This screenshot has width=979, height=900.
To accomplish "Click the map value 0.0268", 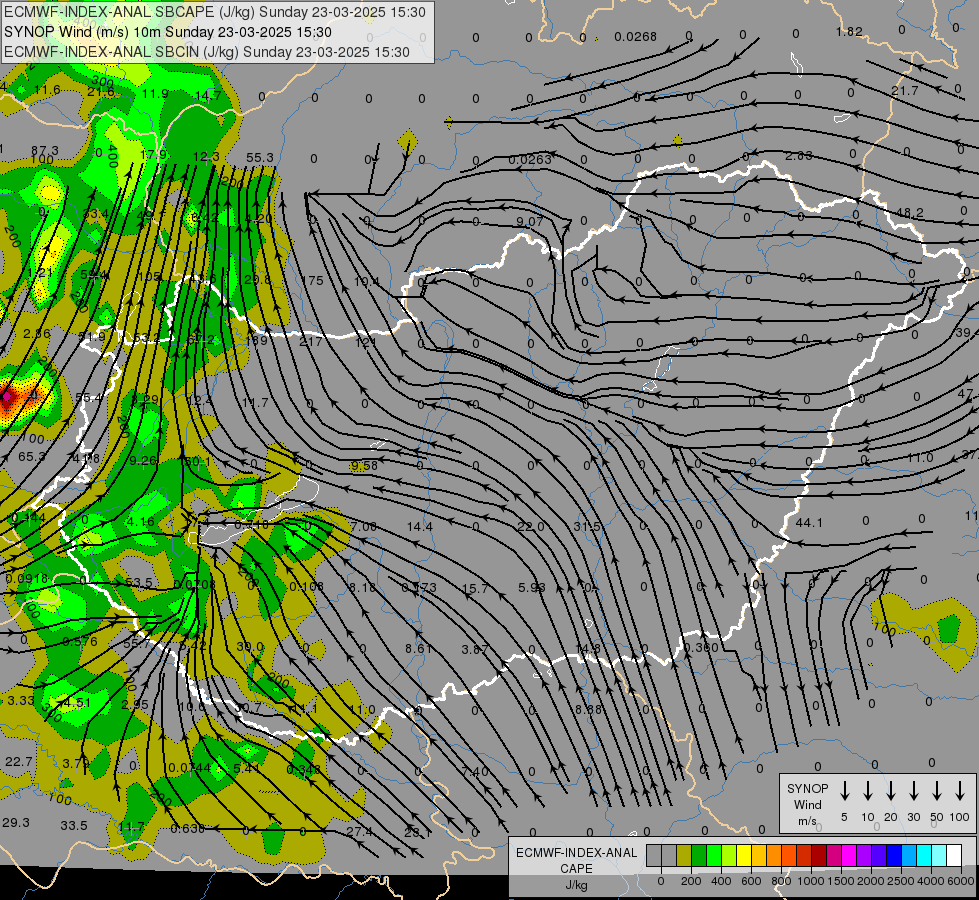I will coord(636,37).
